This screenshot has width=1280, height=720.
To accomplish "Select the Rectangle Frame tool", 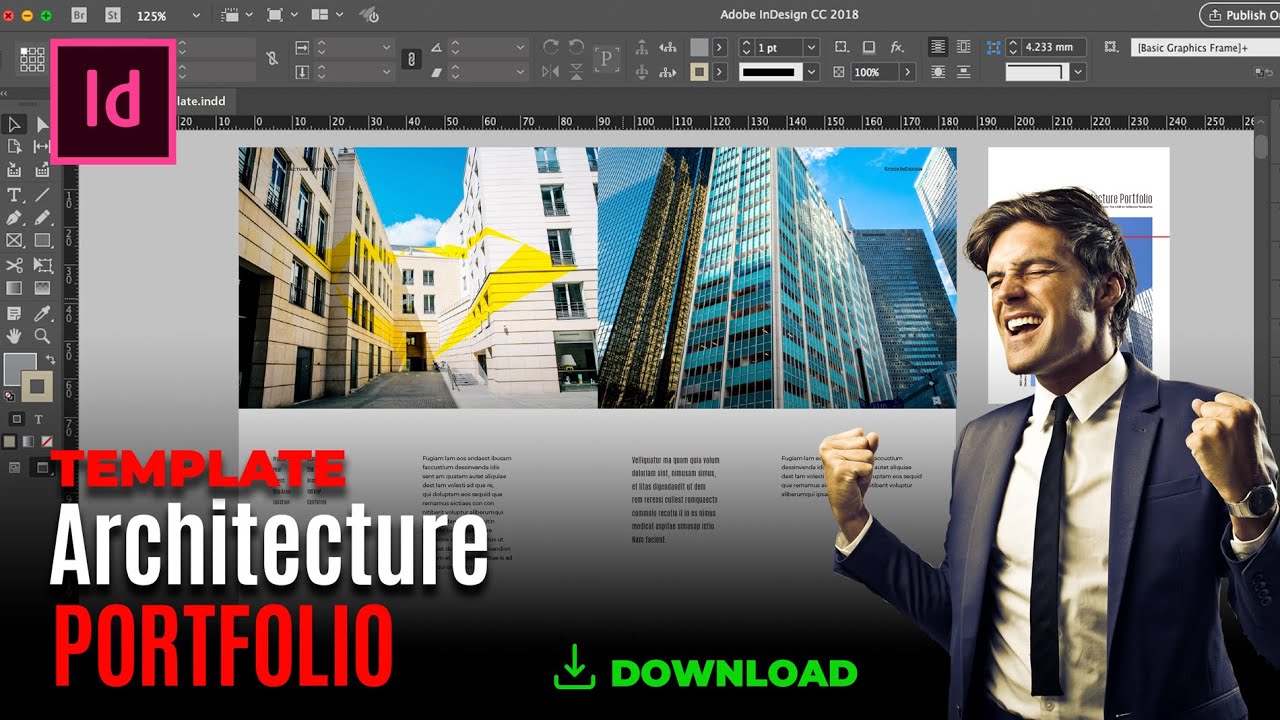I will pos(14,241).
